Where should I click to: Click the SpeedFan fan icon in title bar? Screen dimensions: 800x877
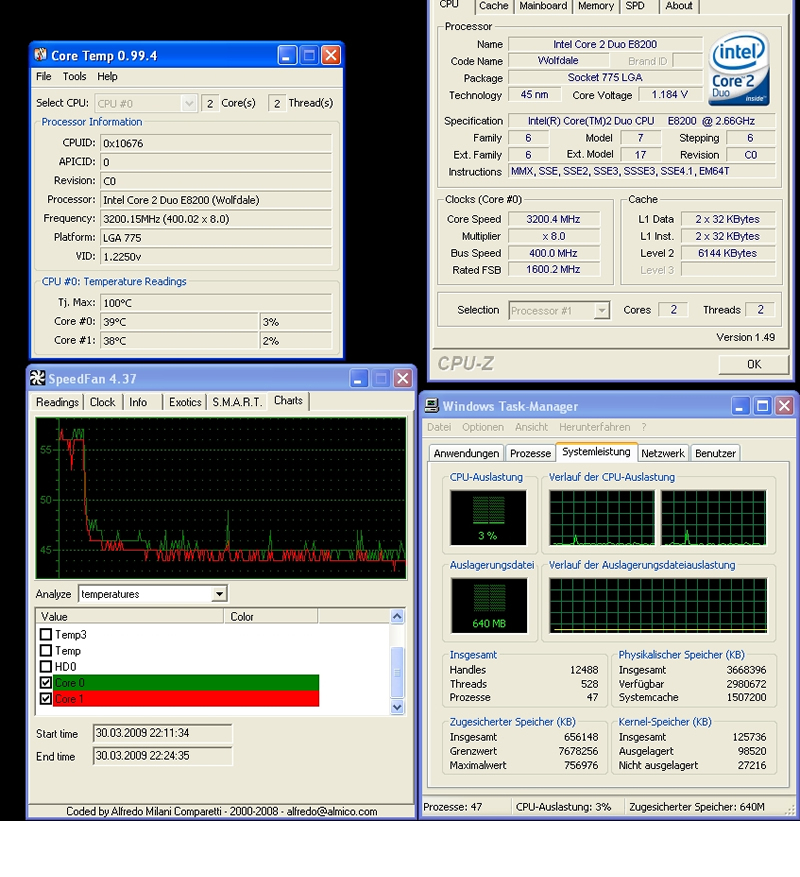(x=37, y=379)
